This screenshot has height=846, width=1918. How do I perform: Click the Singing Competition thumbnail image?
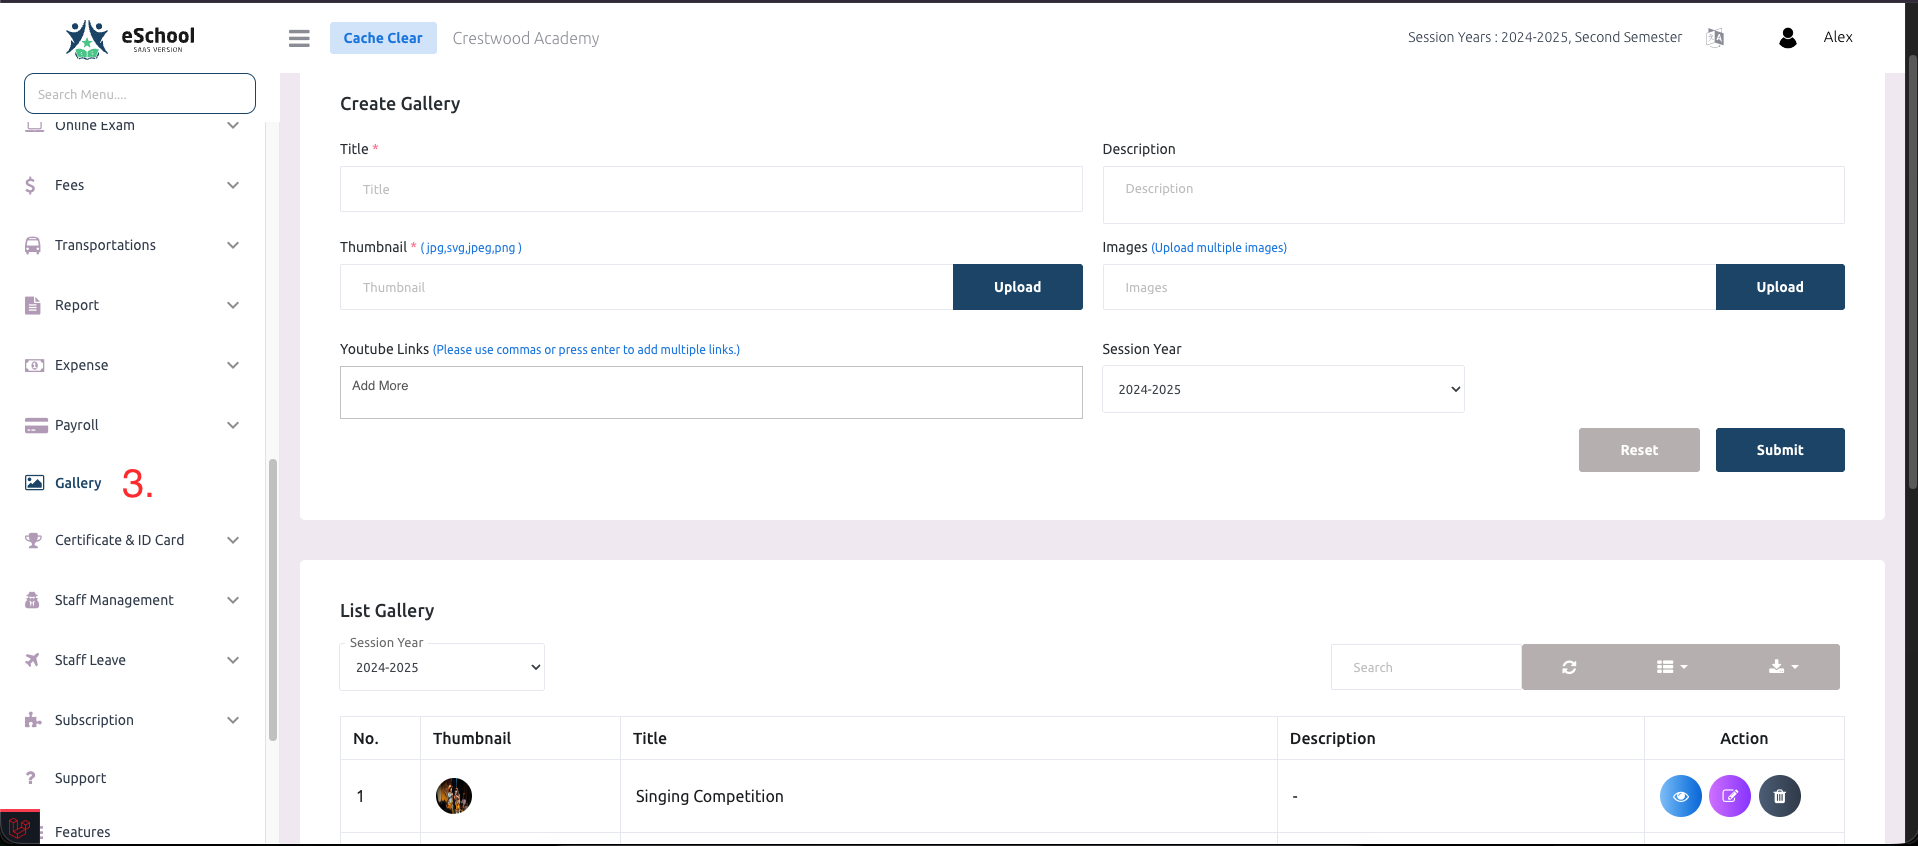tap(454, 796)
